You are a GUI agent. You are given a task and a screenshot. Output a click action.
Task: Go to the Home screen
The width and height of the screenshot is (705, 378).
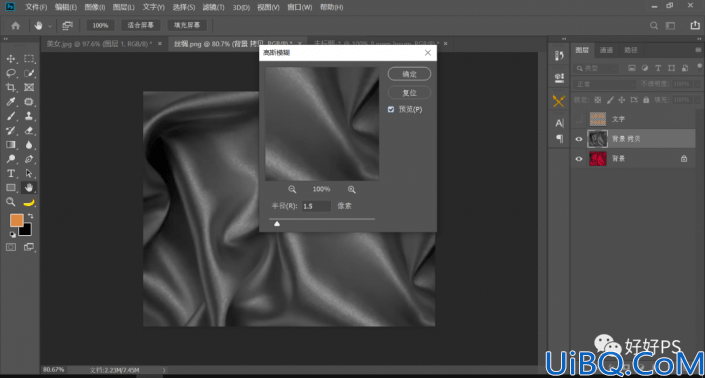pos(15,26)
